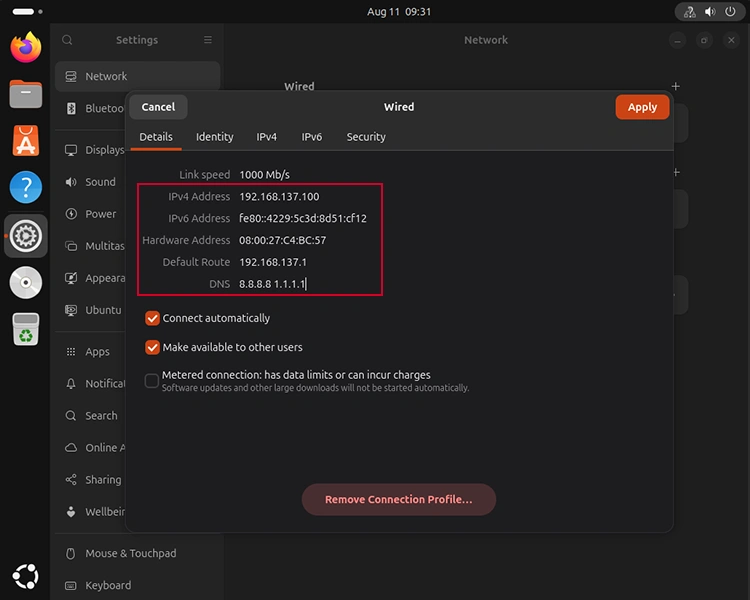Click the power tray icon

pyautogui.click(x=730, y=11)
